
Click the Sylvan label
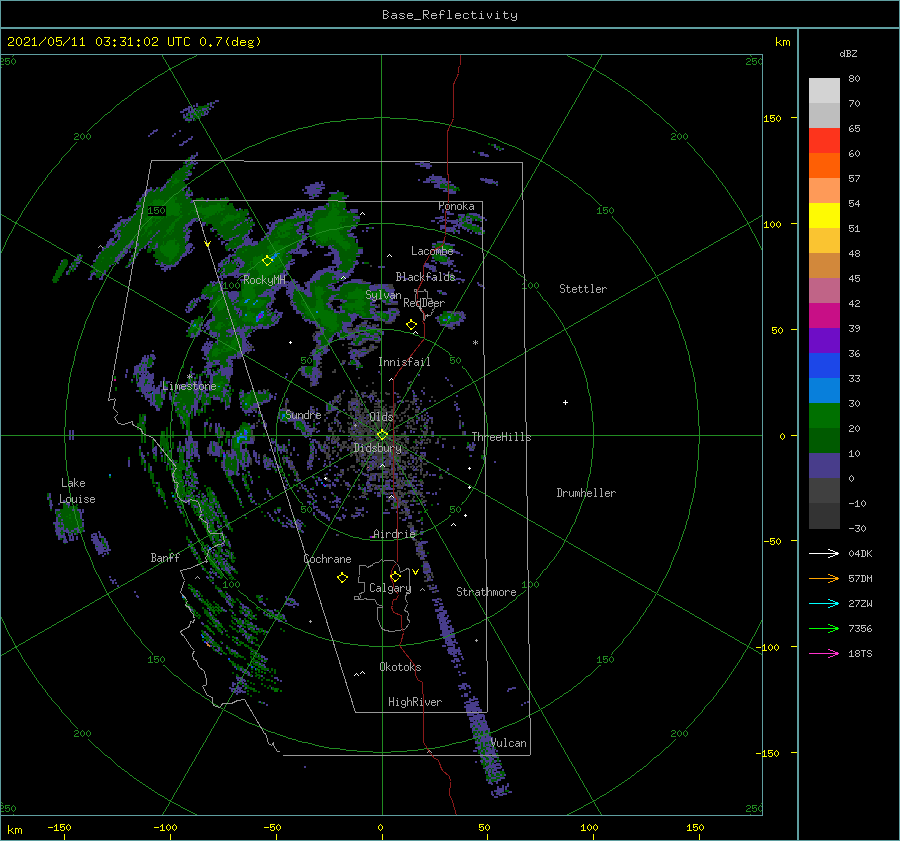(383, 295)
